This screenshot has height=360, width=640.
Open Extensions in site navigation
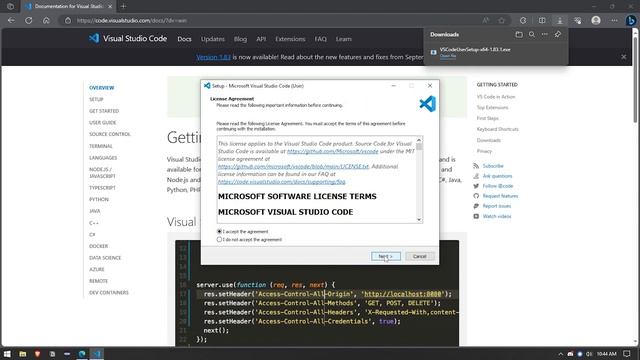(x=290, y=39)
